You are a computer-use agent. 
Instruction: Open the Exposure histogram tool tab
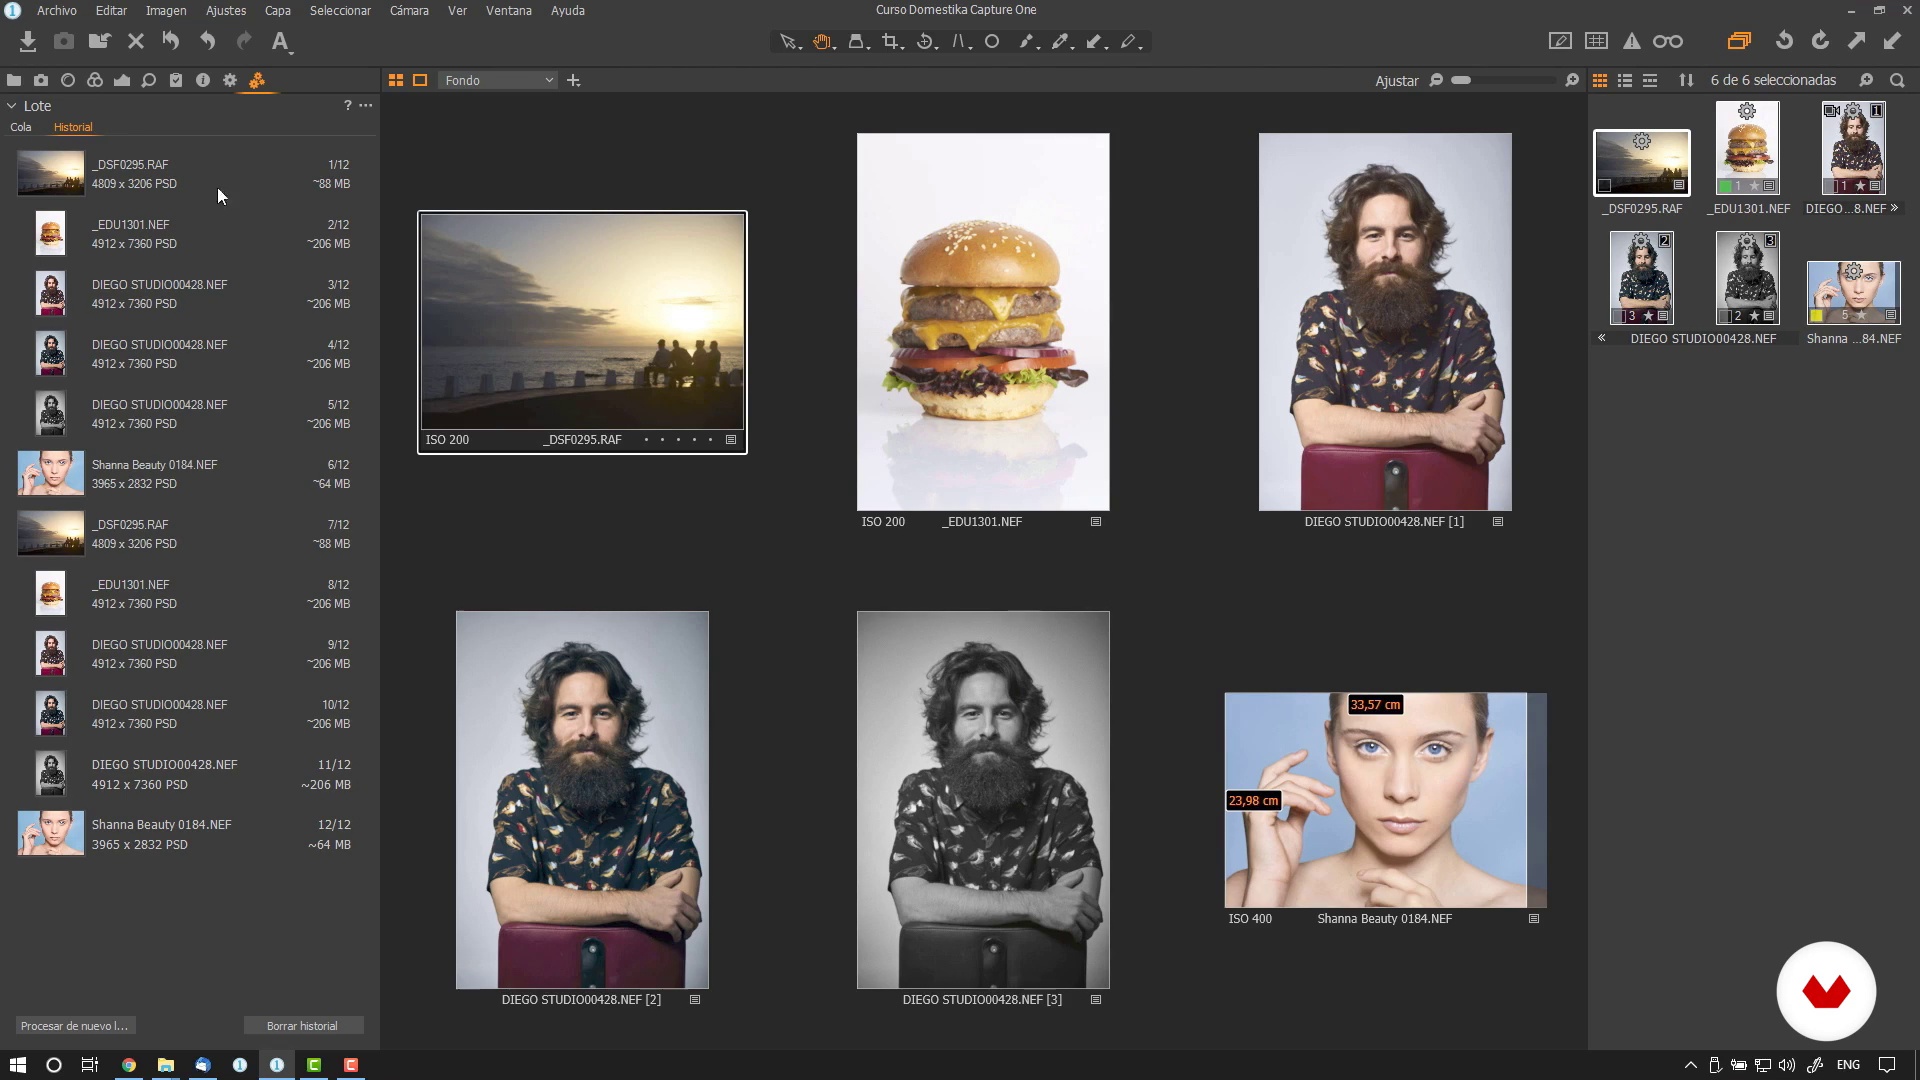pos(122,80)
